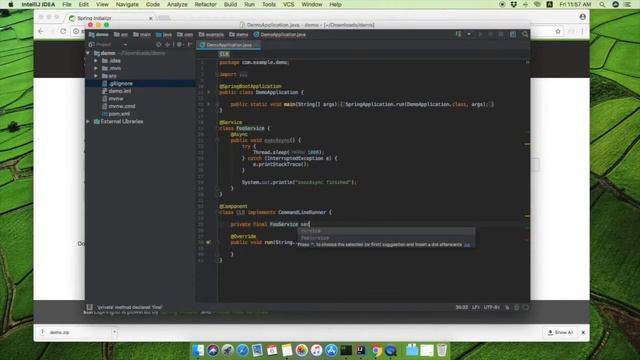The image size is (640, 360).
Task: Open Spotlight search in menu bar
Action: [x=602, y=4]
